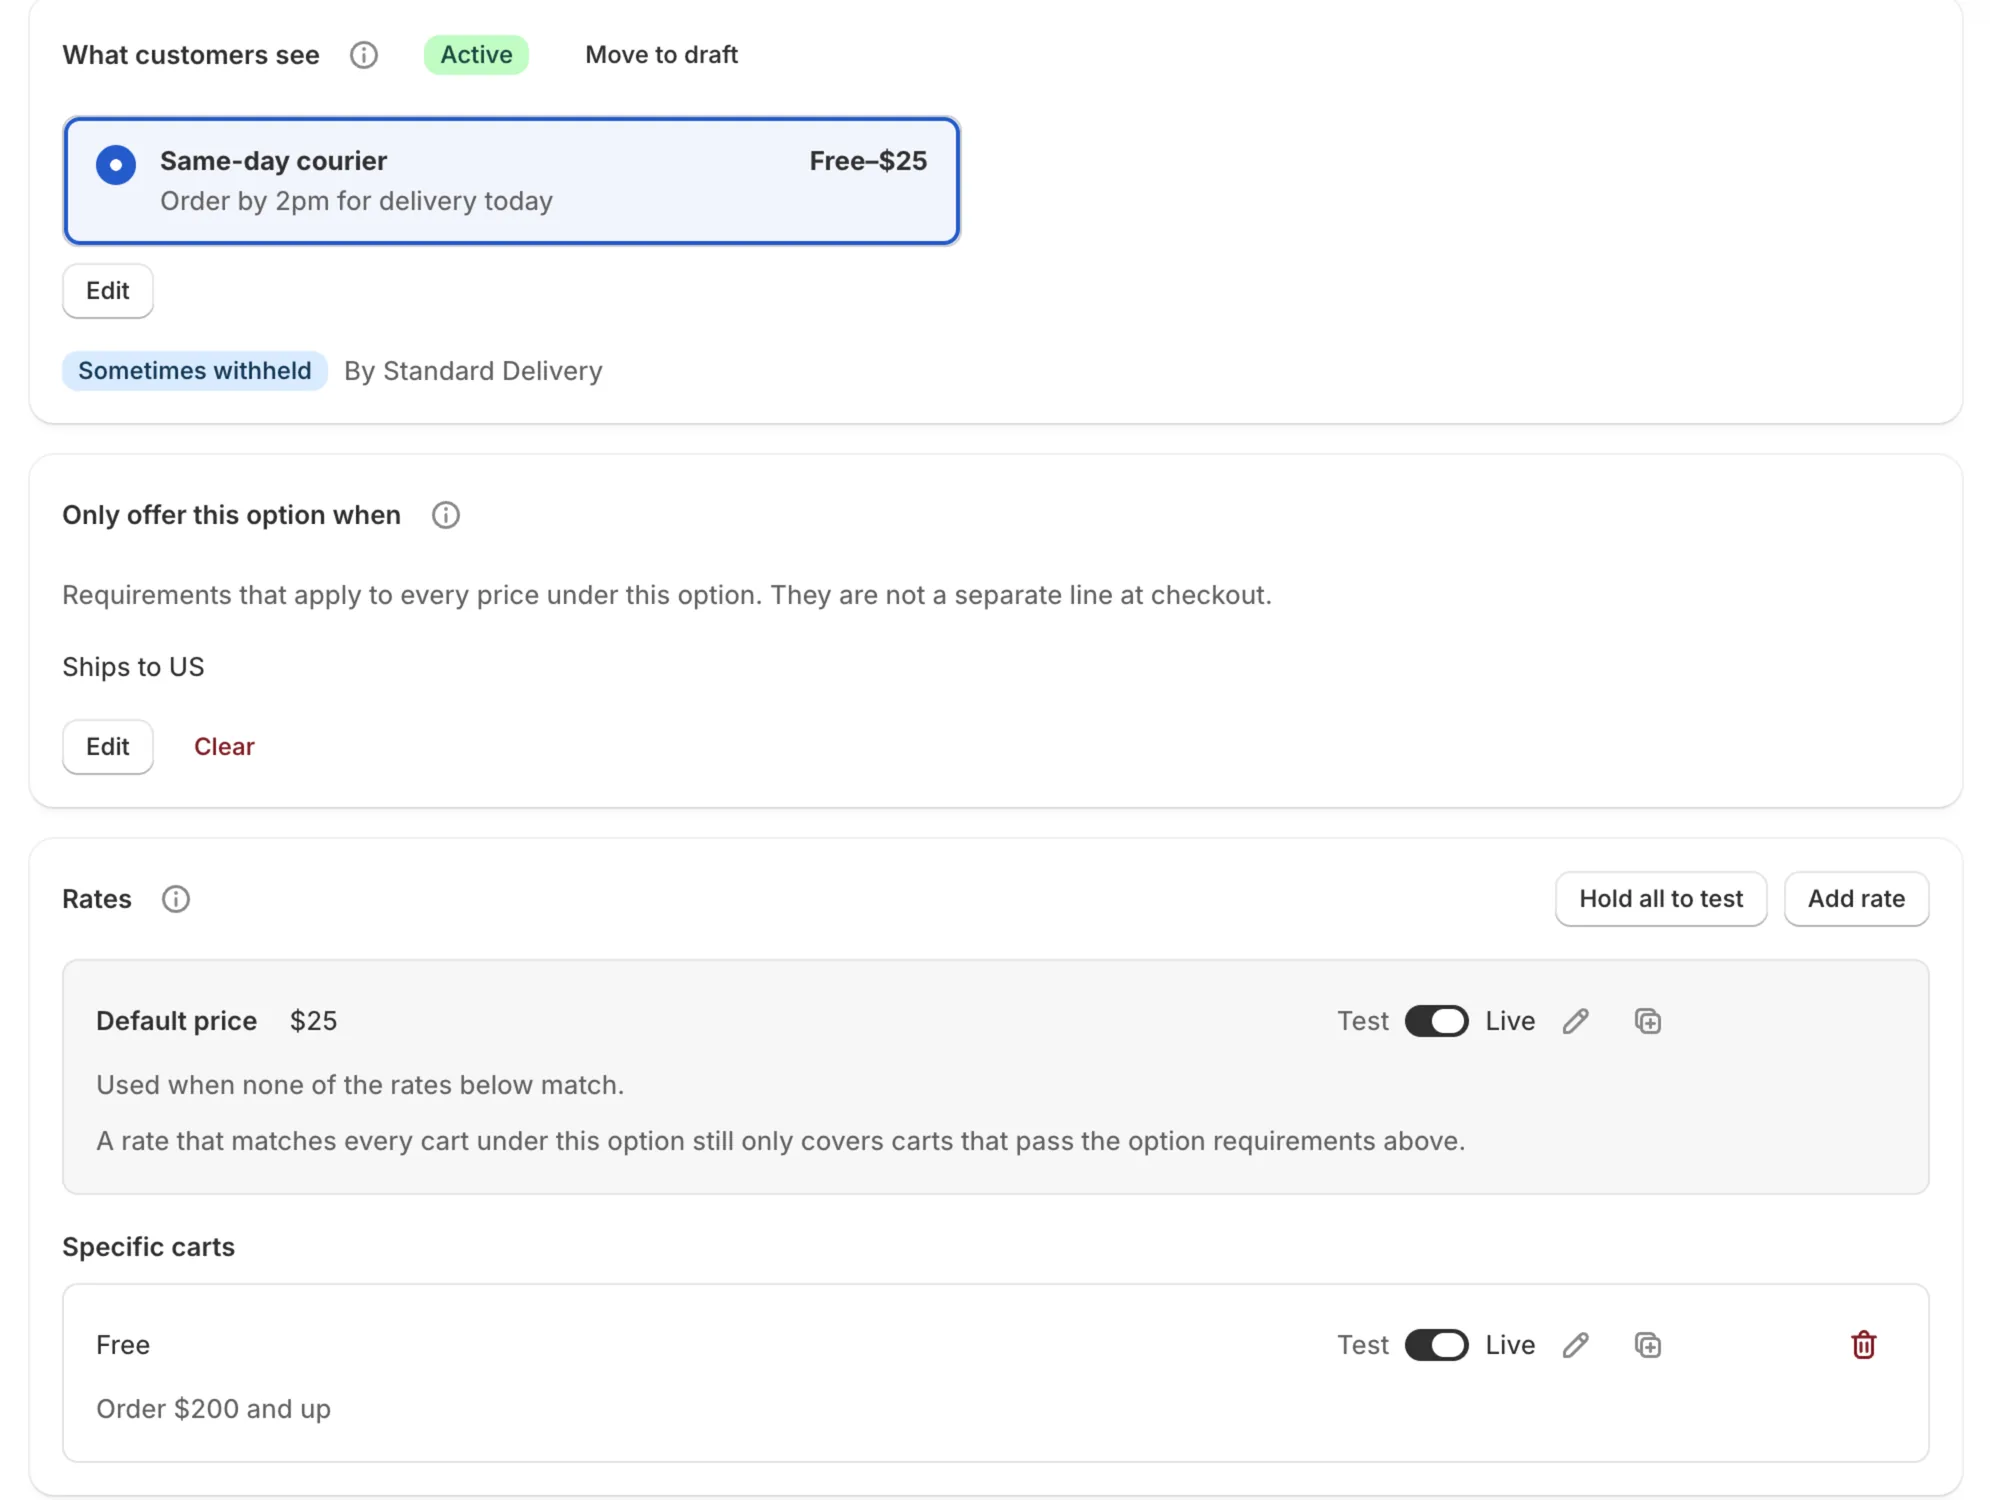Open info icon beside Only offer this option when
This screenshot has height=1500, width=1990.
pyautogui.click(x=446, y=515)
